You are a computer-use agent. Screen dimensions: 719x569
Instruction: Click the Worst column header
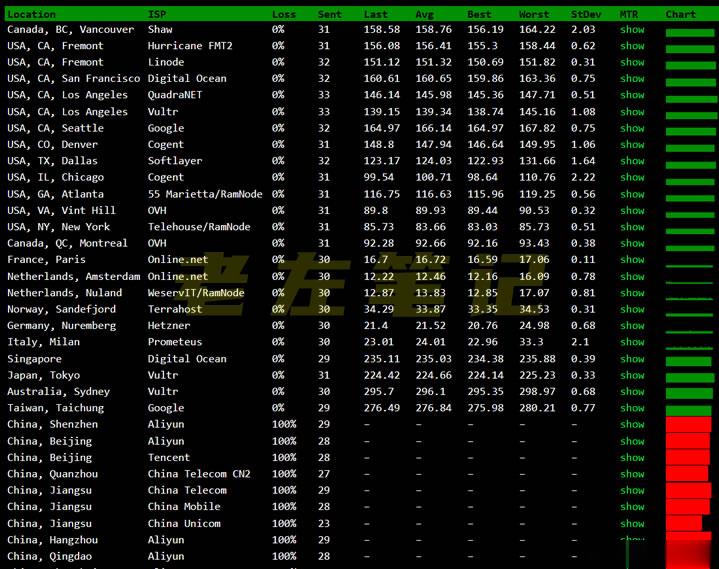point(534,14)
